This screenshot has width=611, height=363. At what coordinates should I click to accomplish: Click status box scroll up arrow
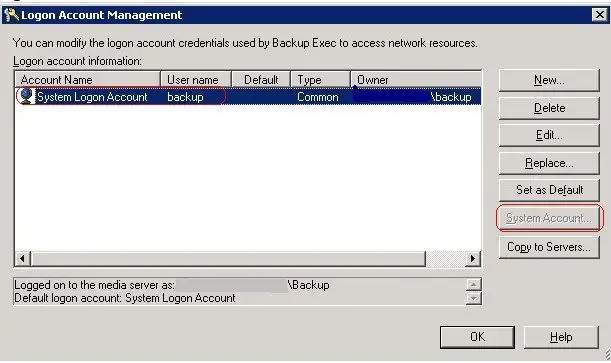click(x=473, y=285)
